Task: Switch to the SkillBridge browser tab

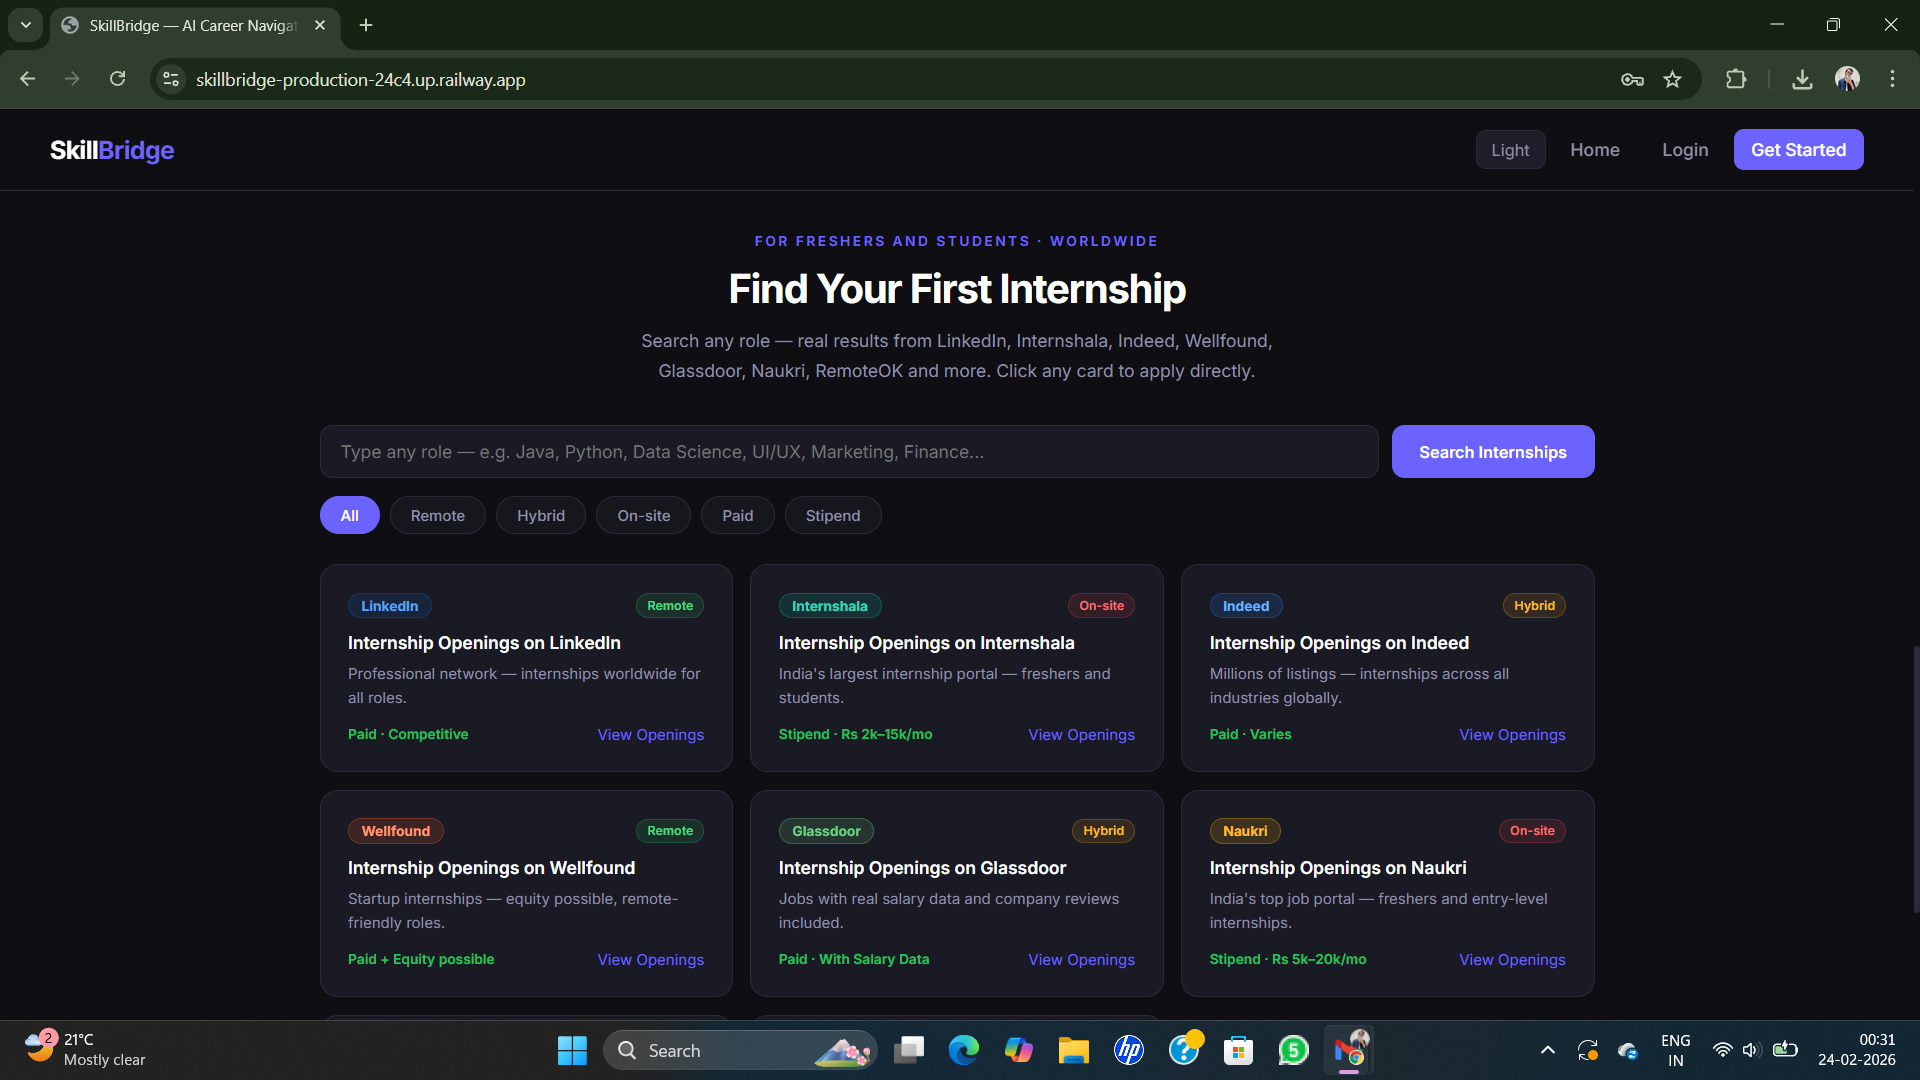Action: point(180,25)
